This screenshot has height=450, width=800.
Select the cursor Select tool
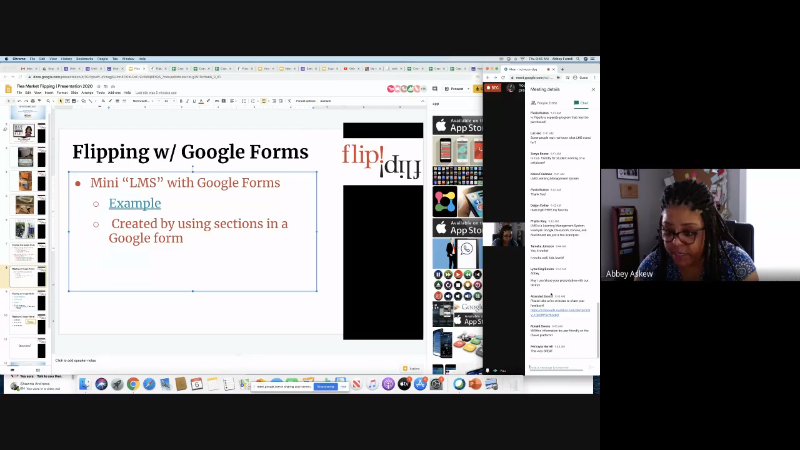tap(61, 101)
